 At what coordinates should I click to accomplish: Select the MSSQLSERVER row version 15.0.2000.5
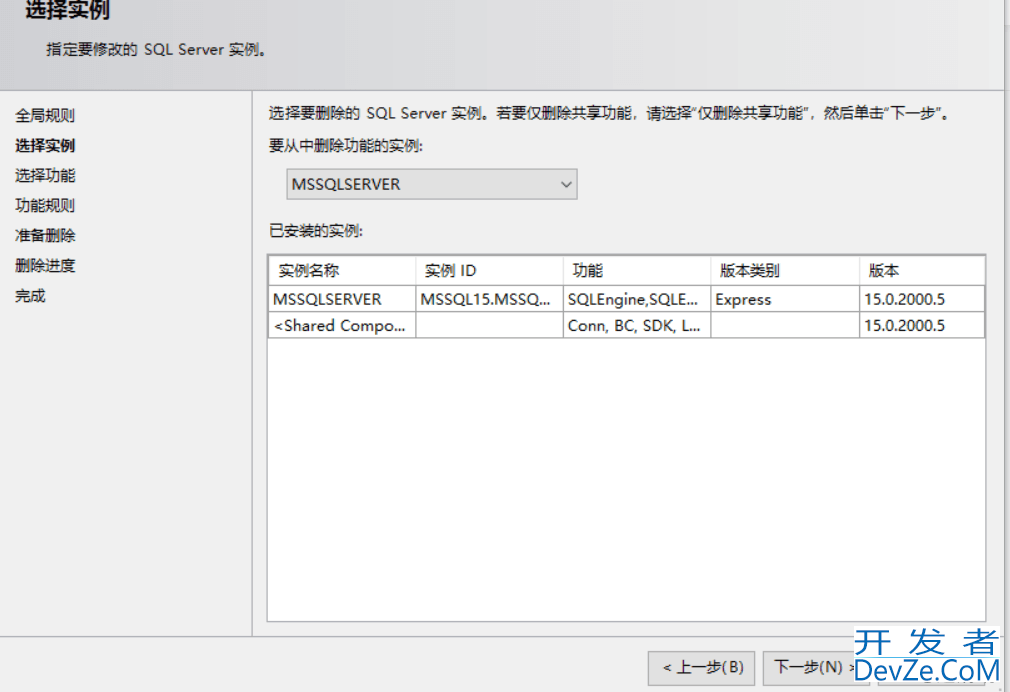tap(922, 299)
